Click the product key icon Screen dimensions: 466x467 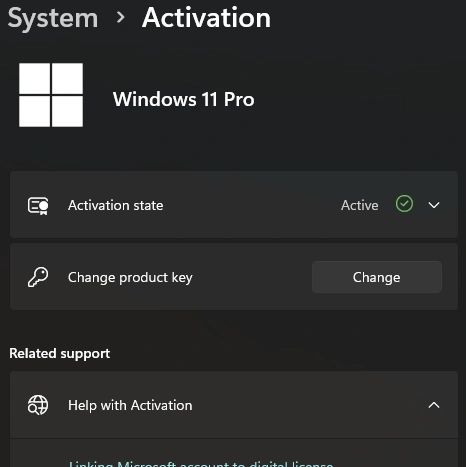click(x=38, y=277)
